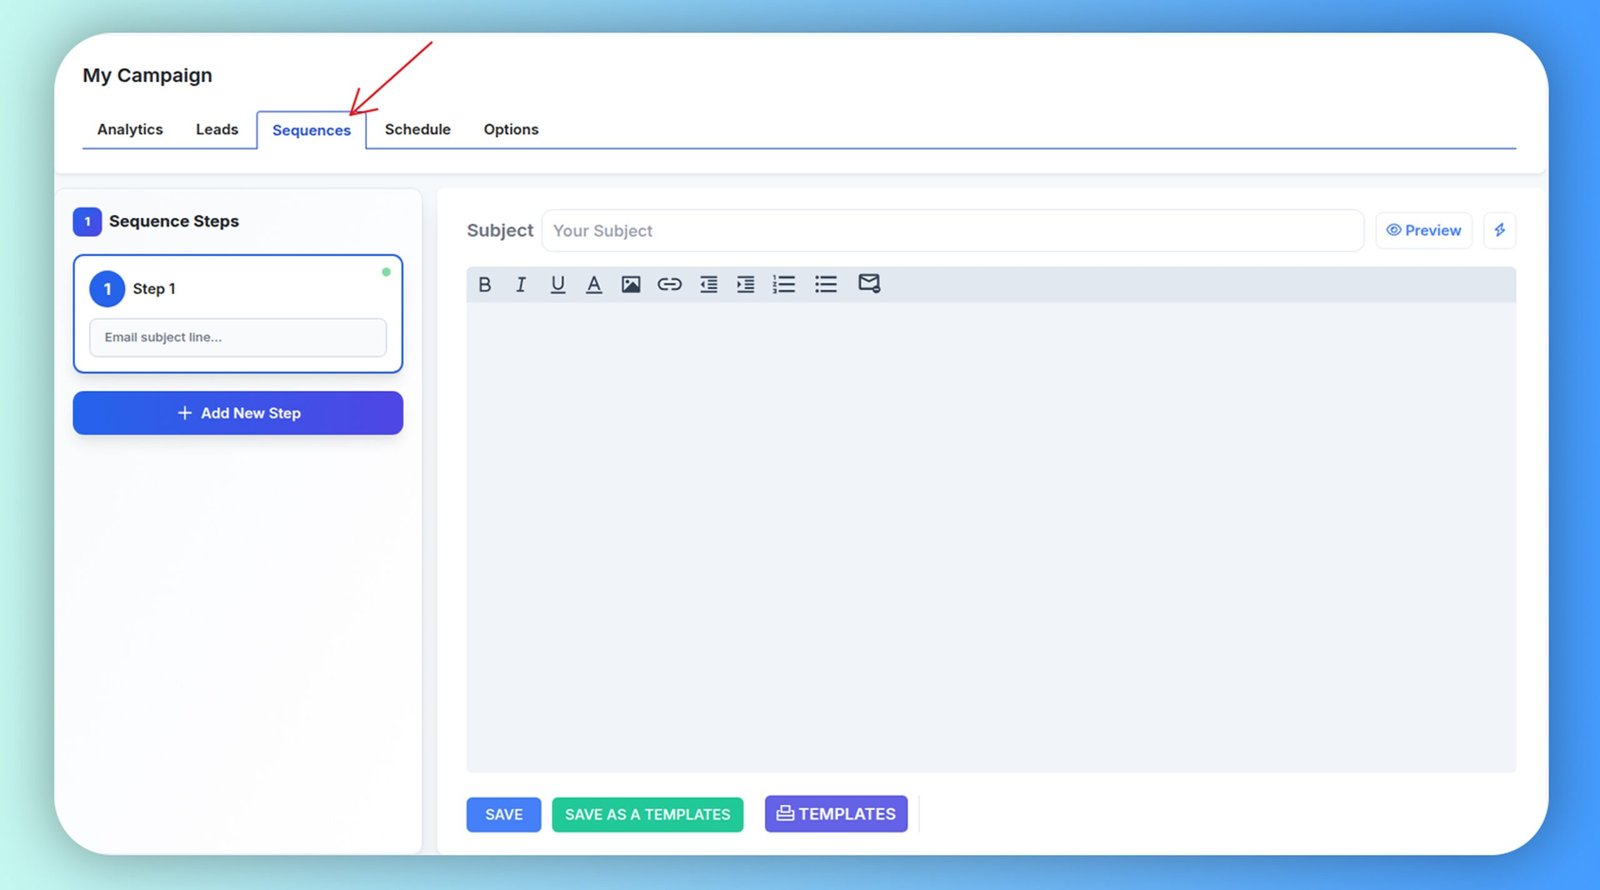Open the text color tool

594,285
